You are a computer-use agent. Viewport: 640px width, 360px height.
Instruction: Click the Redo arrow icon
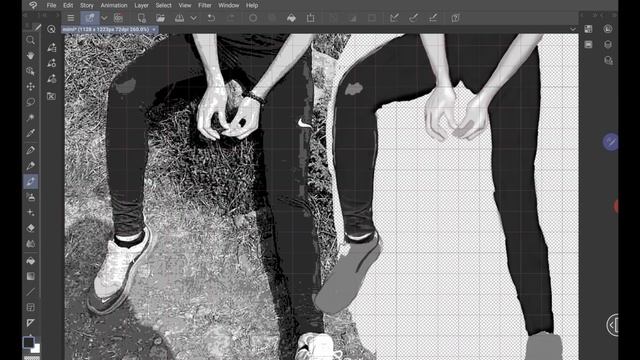[x=231, y=18]
